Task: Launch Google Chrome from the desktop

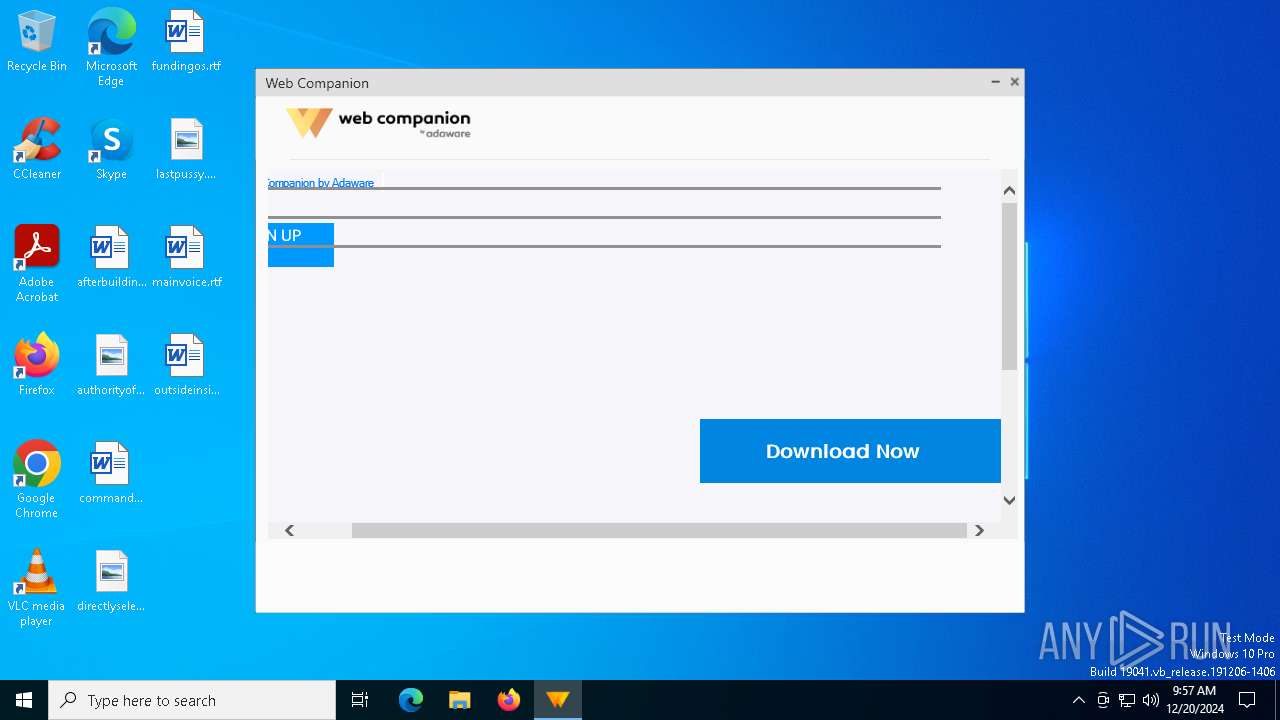Action: pyautogui.click(x=37, y=480)
